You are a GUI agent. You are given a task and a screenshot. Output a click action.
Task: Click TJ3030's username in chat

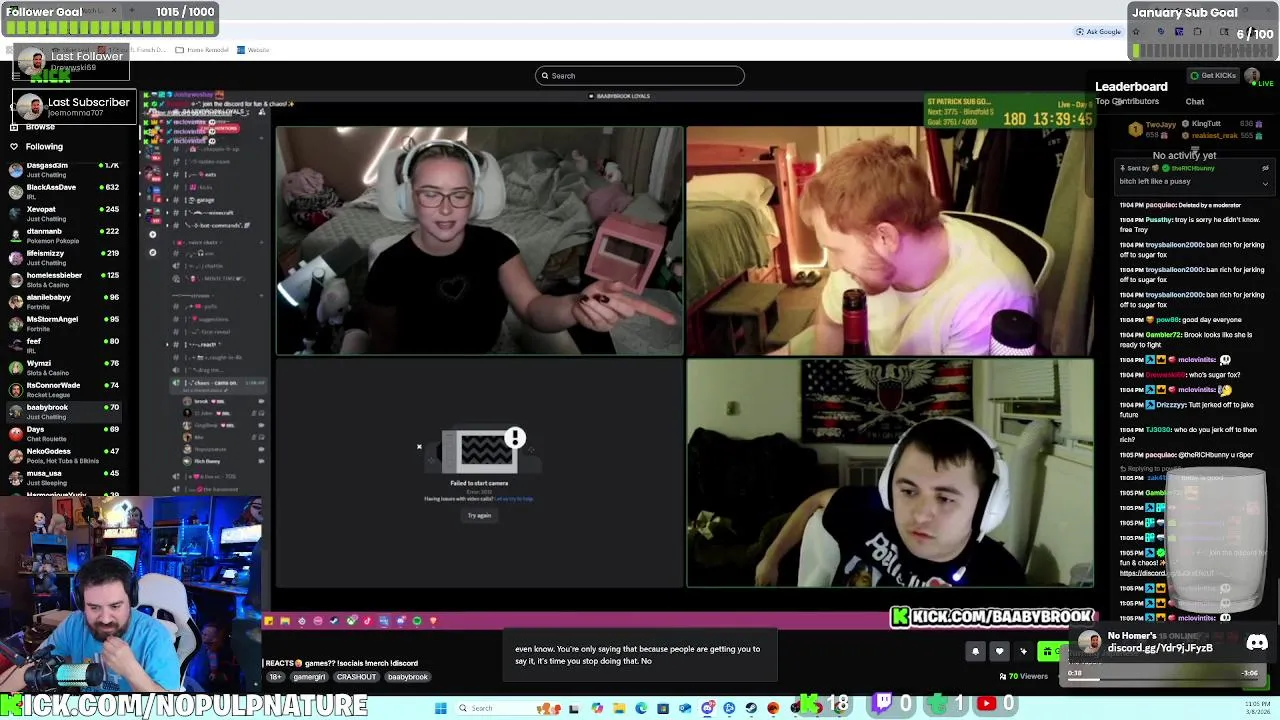click(1158, 430)
